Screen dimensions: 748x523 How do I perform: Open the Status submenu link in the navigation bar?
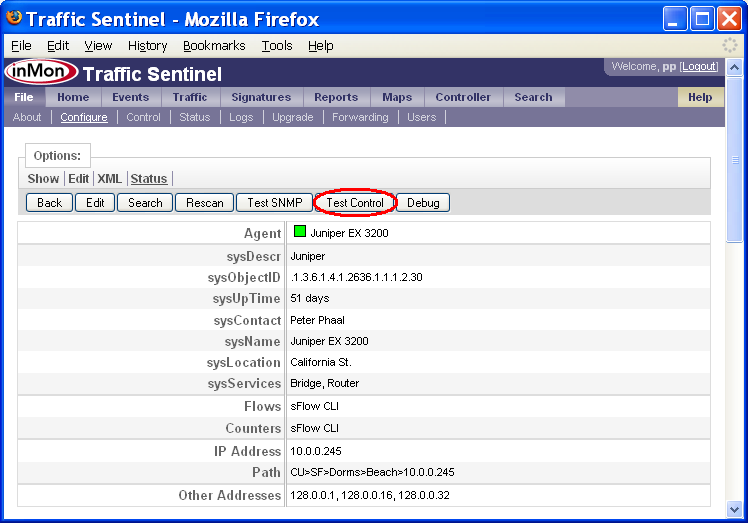coord(195,117)
